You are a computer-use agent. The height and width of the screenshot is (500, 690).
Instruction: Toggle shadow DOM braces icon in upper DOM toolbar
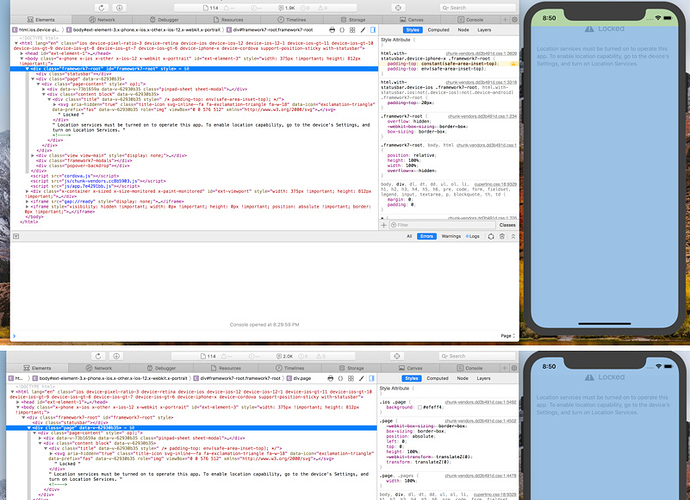tap(342, 29)
